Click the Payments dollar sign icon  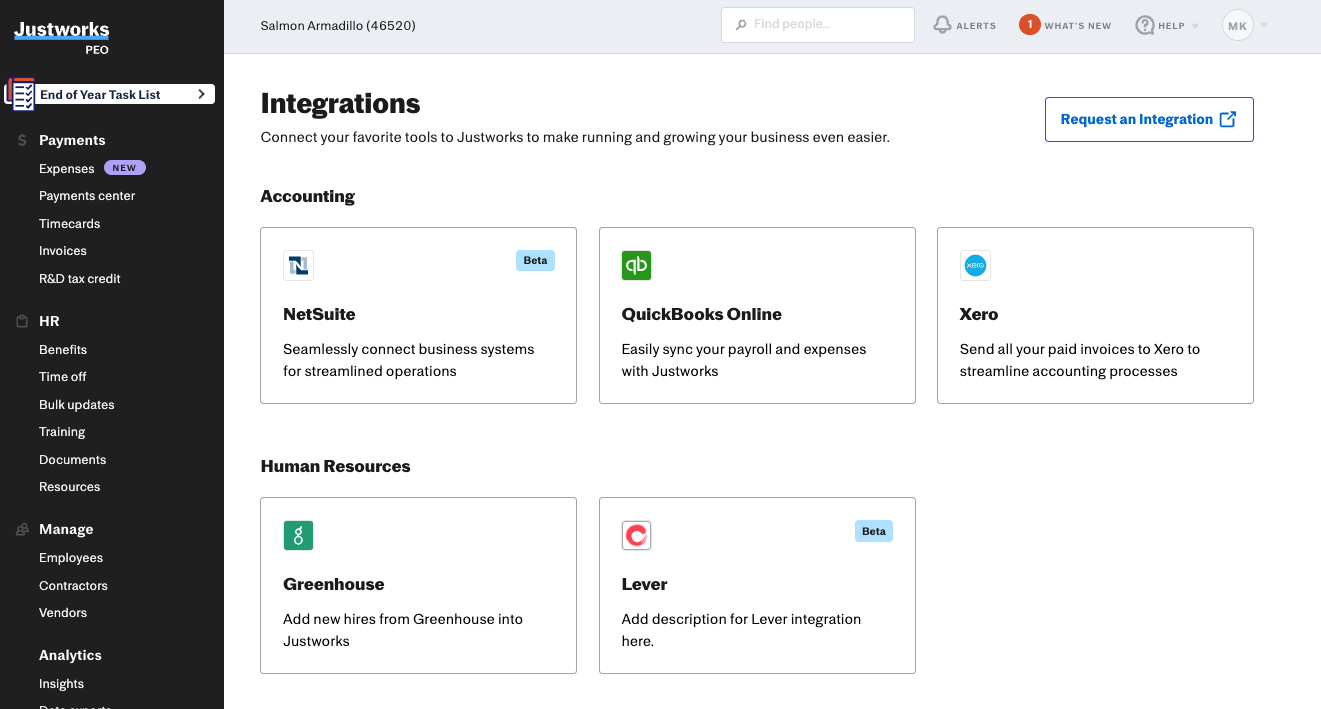(22, 141)
